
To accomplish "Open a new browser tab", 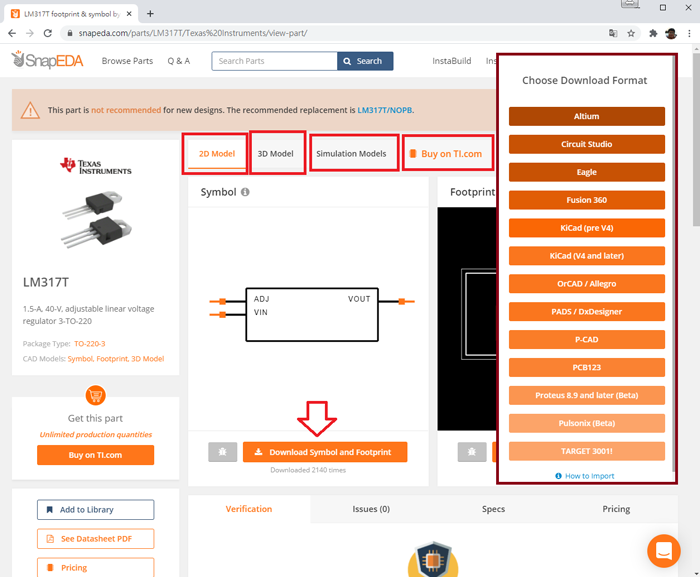I will click(x=150, y=13).
